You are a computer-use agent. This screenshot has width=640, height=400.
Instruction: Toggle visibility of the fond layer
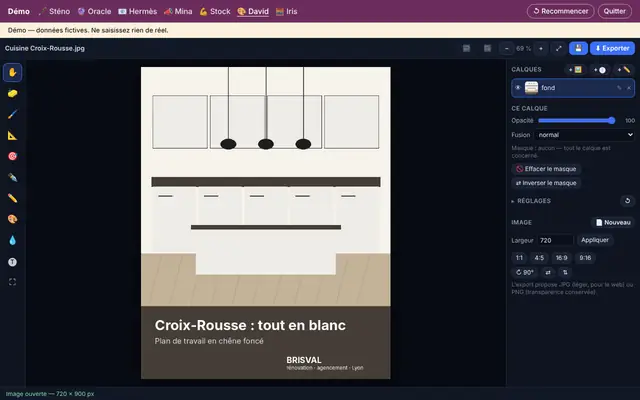[x=518, y=88]
